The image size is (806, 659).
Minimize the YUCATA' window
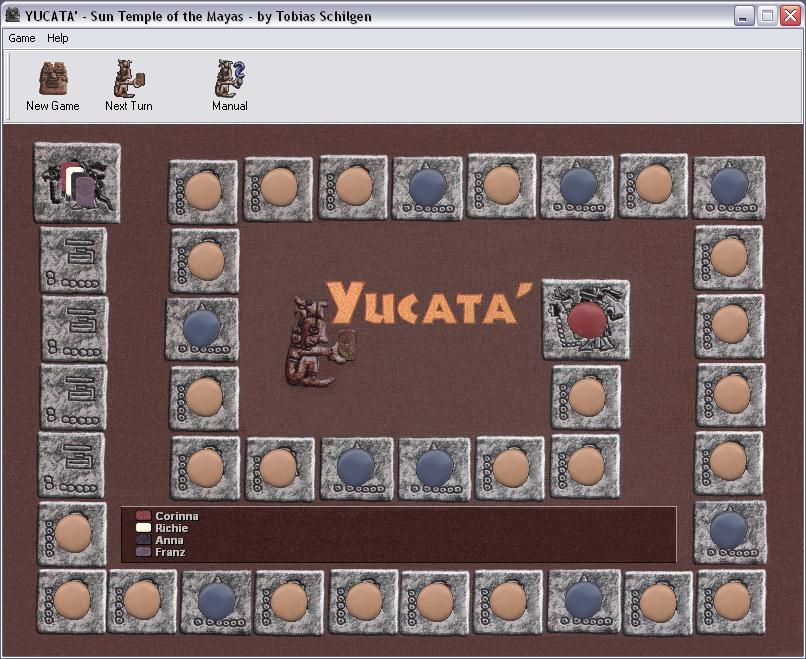point(743,16)
